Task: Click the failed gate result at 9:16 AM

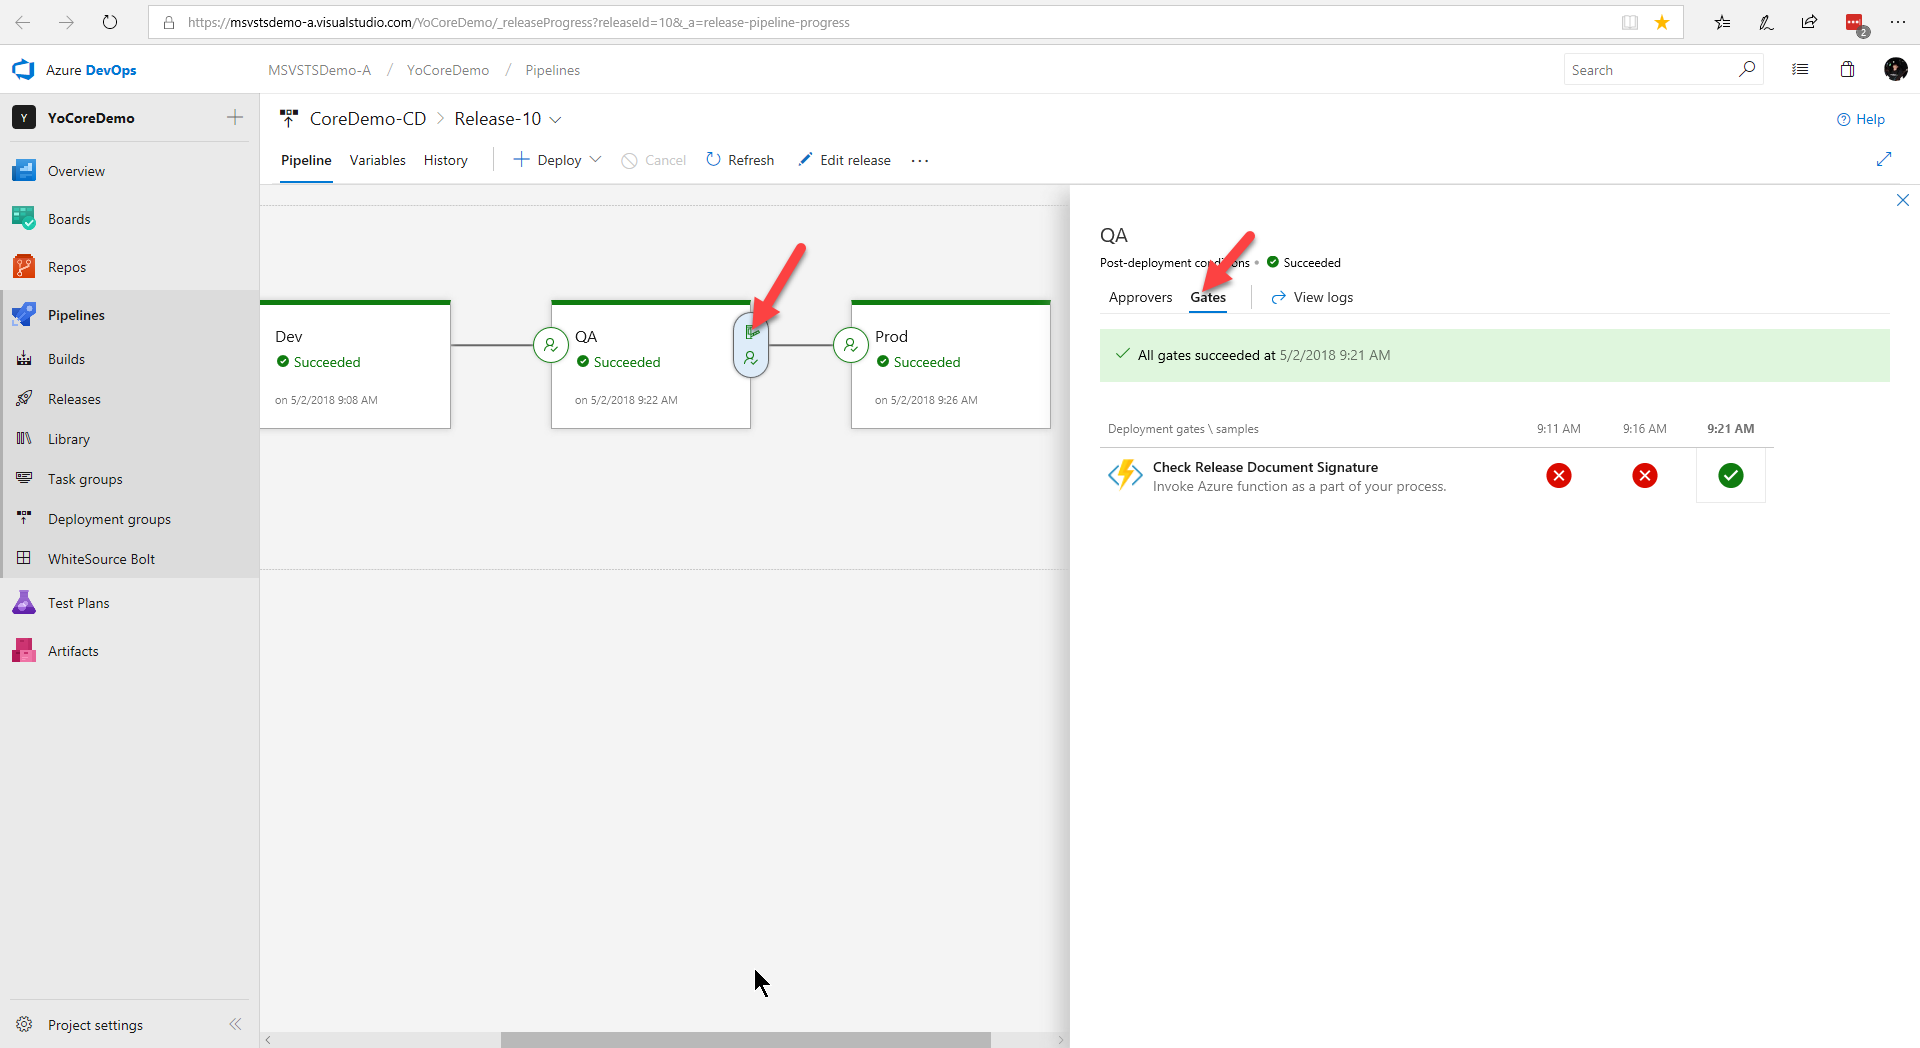Action: click(x=1644, y=475)
